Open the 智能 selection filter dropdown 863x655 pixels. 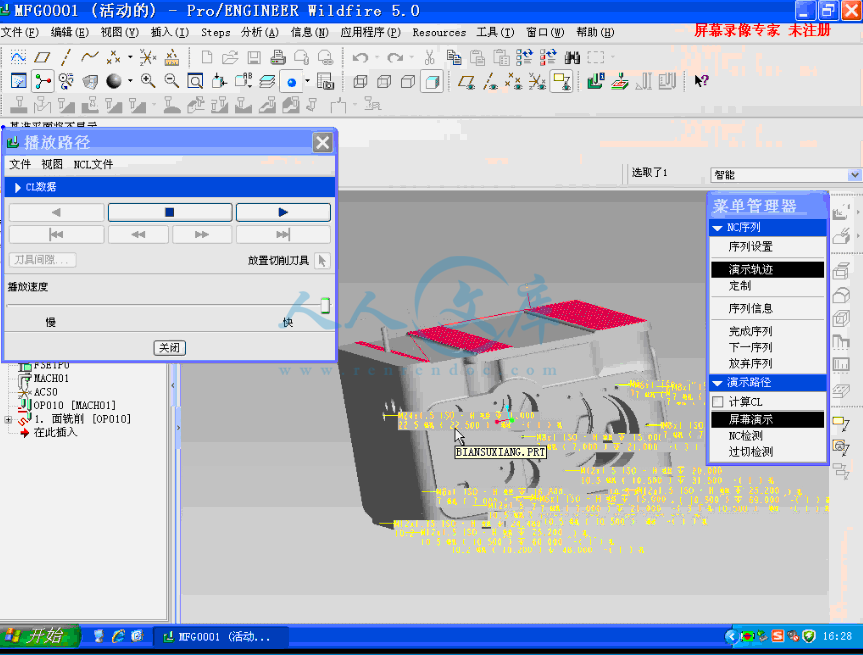854,175
